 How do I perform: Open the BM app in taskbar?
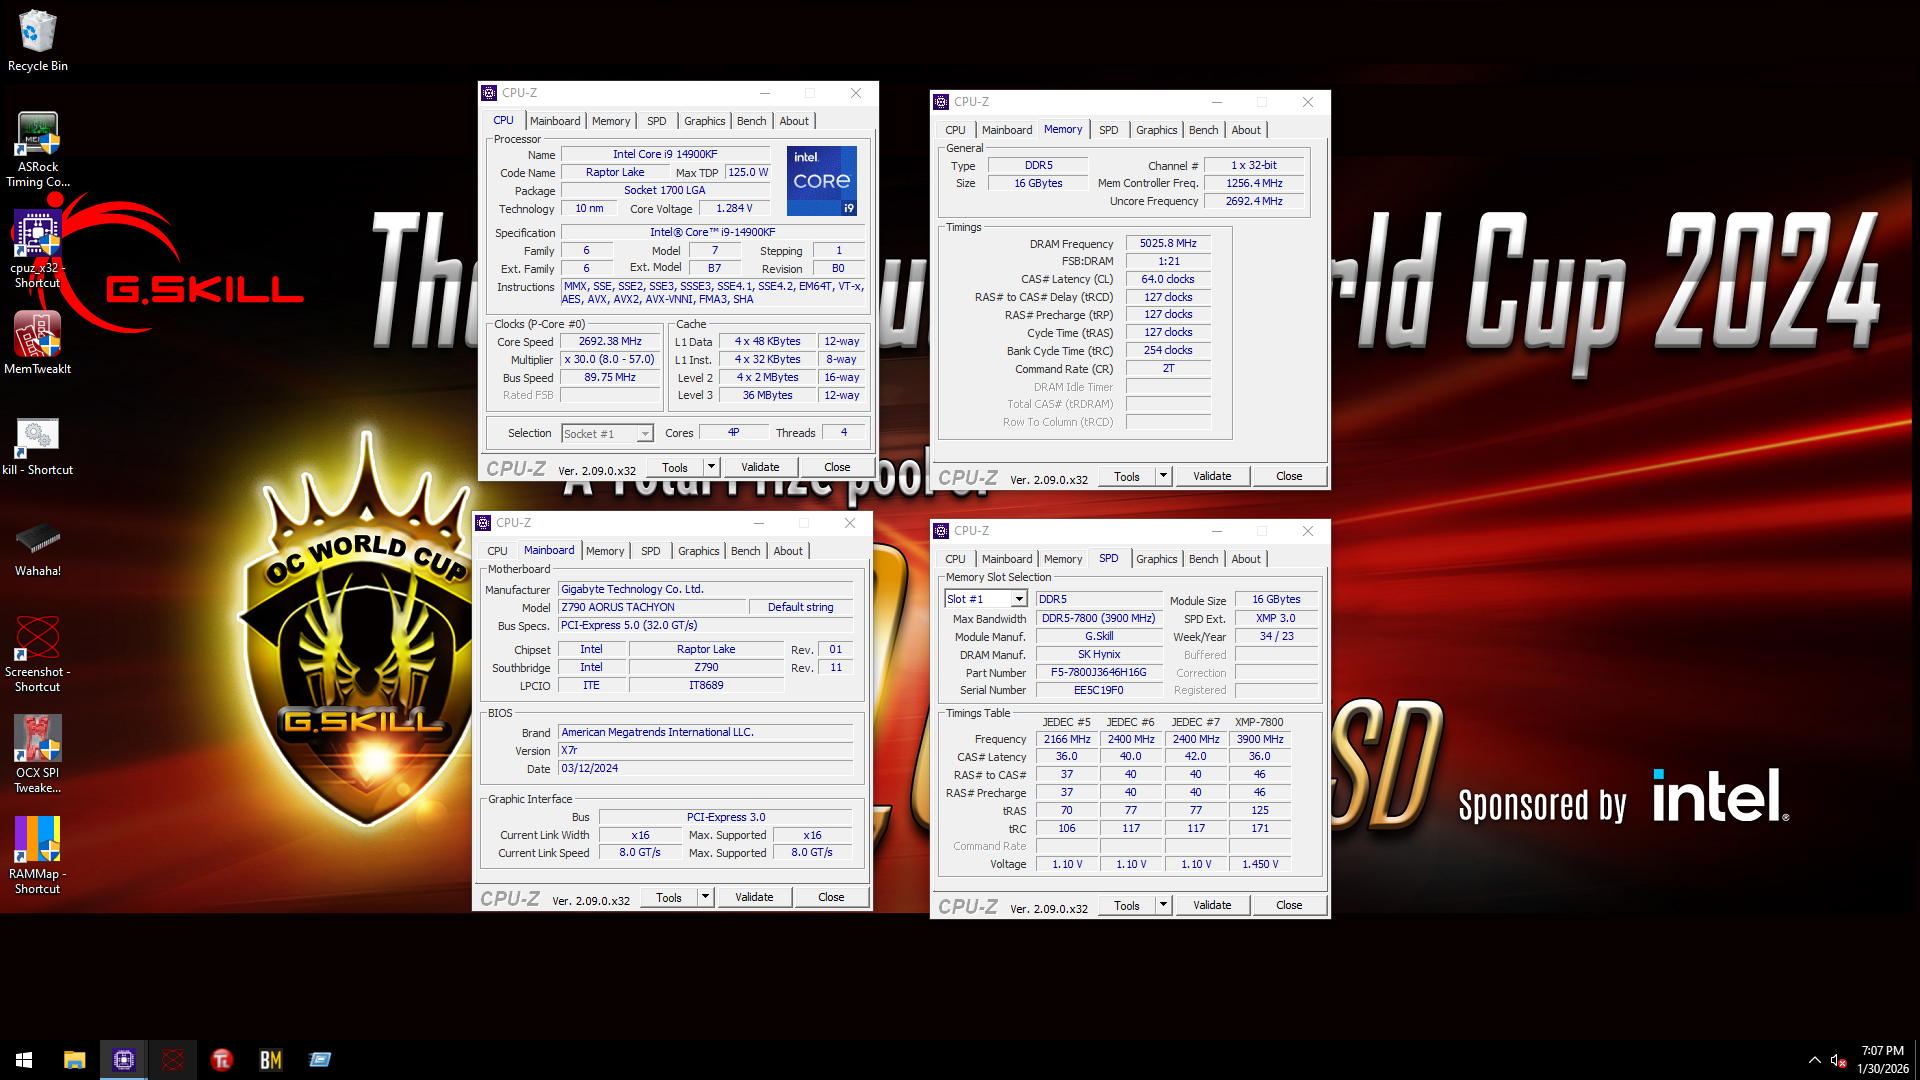coord(271,1060)
